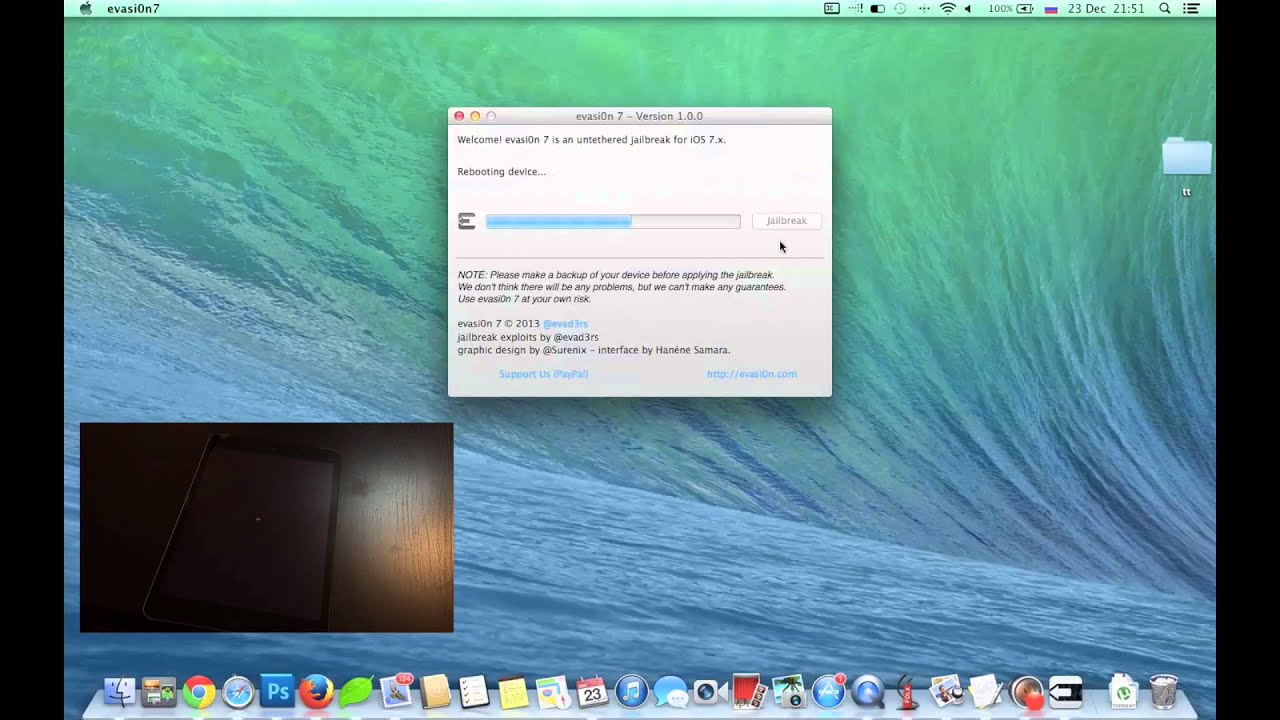1280x720 pixels.
Task: Open Finder from the Dock
Action: tap(120, 692)
